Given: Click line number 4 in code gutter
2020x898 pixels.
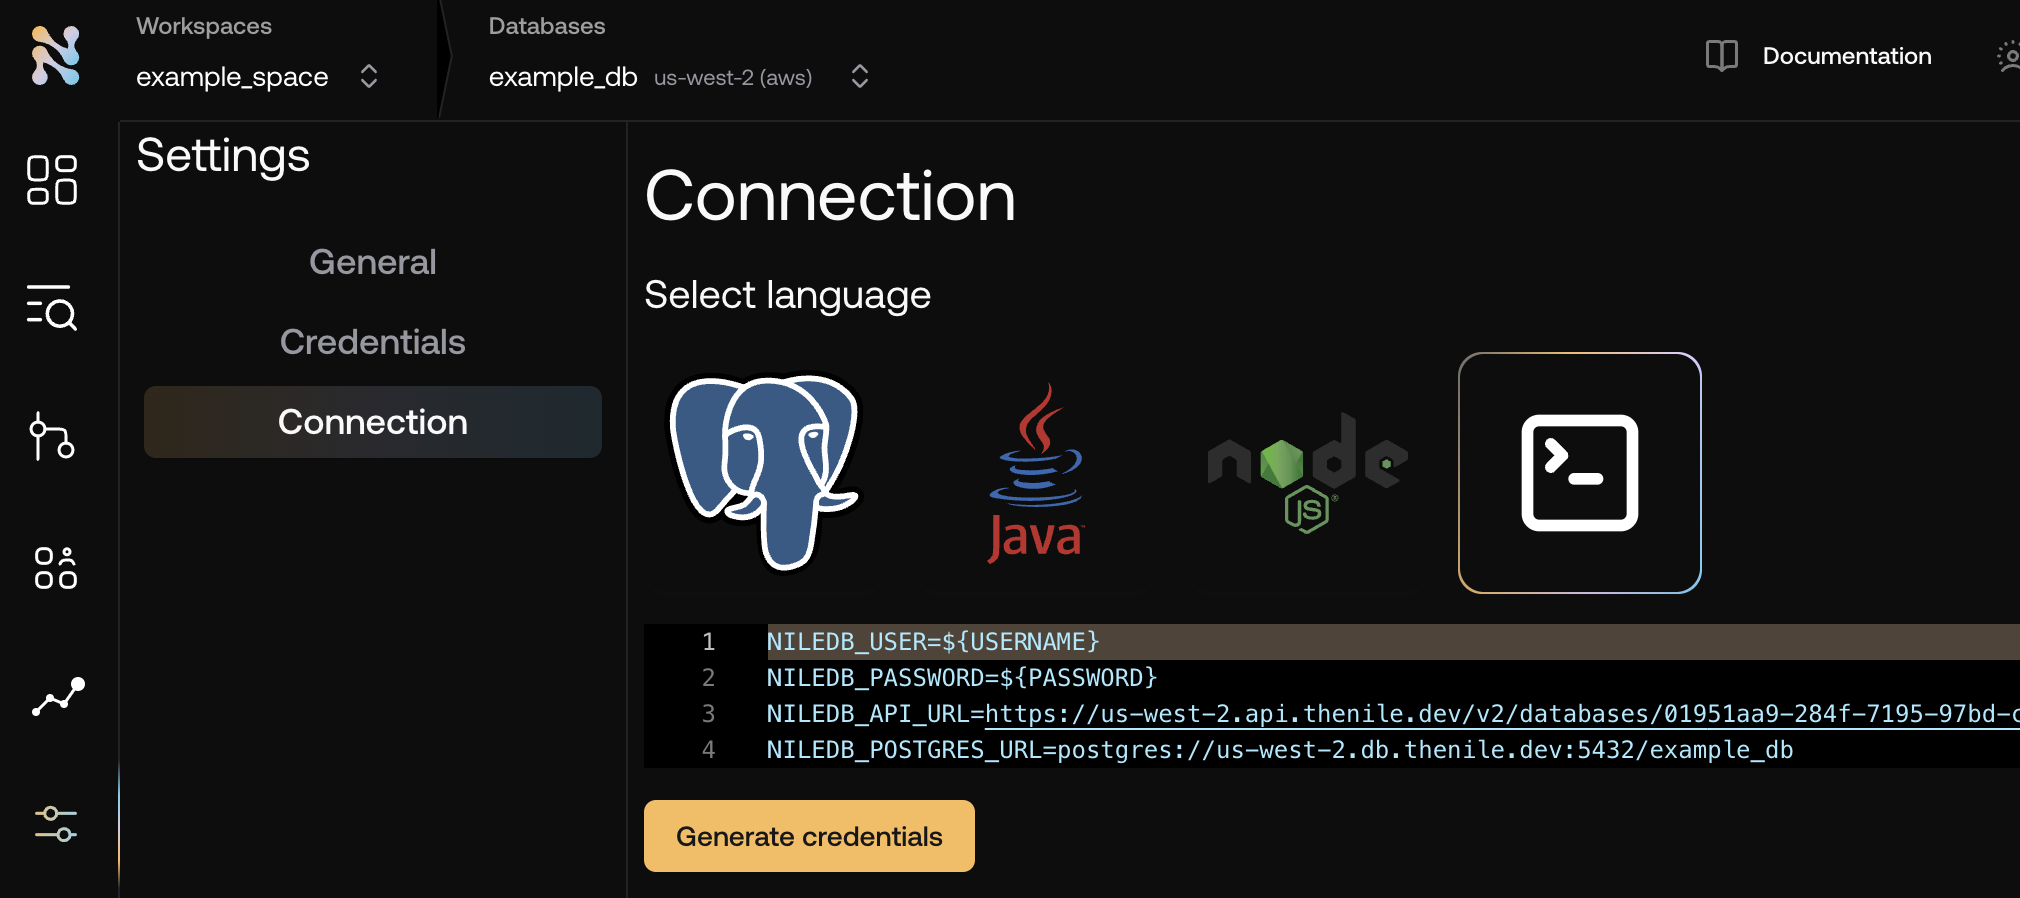Looking at the screenshot, I should (x=708, y=750).
